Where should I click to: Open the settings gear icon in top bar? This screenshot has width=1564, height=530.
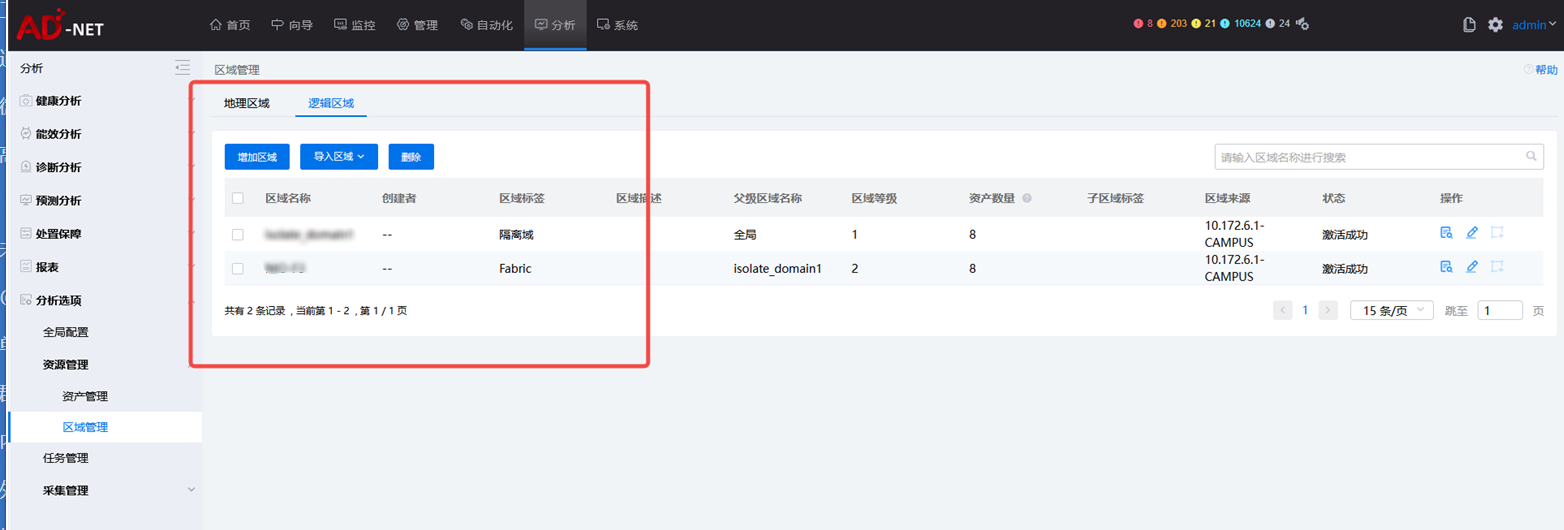1495,25
